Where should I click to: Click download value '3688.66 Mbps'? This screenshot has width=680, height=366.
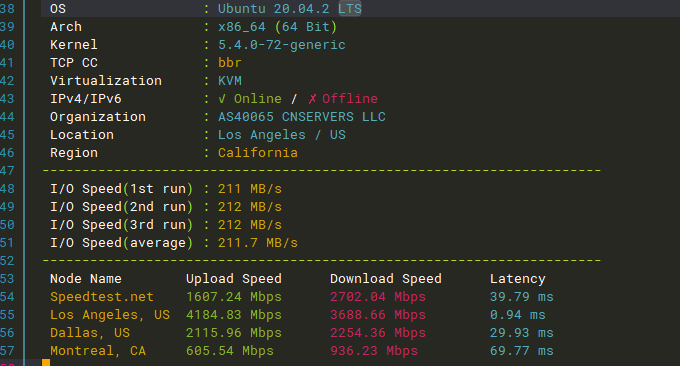tap(378, 315)
